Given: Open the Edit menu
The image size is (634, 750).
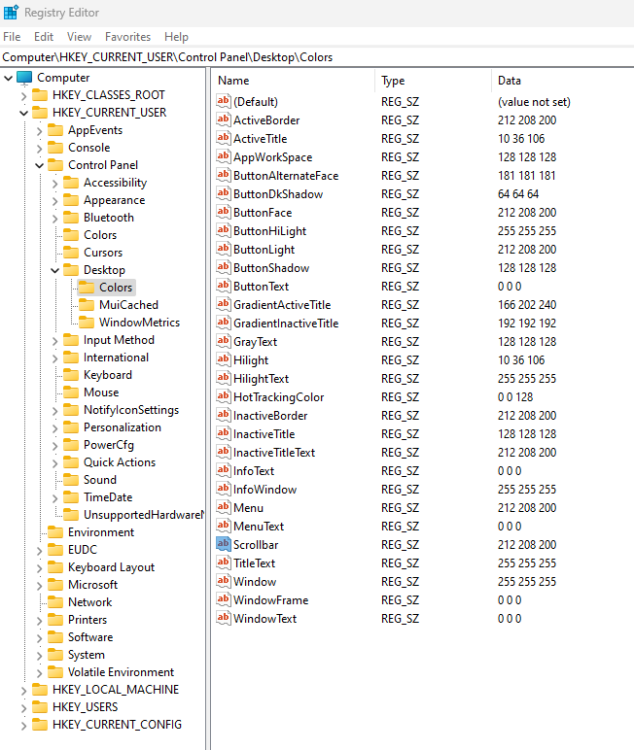Looking at the screenshot, I should pos(44,37).
